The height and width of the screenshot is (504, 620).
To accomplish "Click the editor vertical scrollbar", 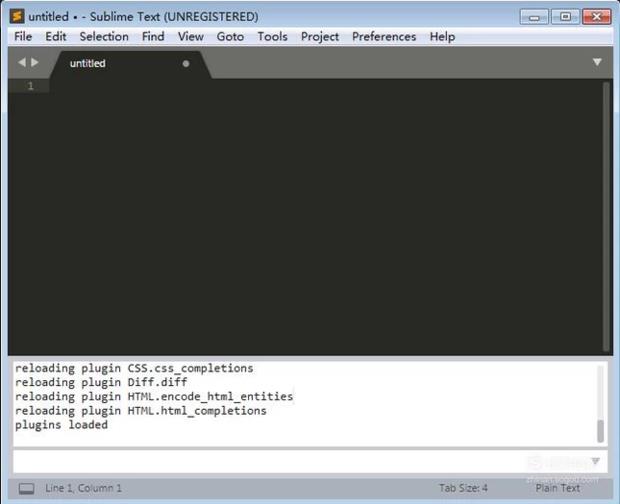I will tap(607, 217).
